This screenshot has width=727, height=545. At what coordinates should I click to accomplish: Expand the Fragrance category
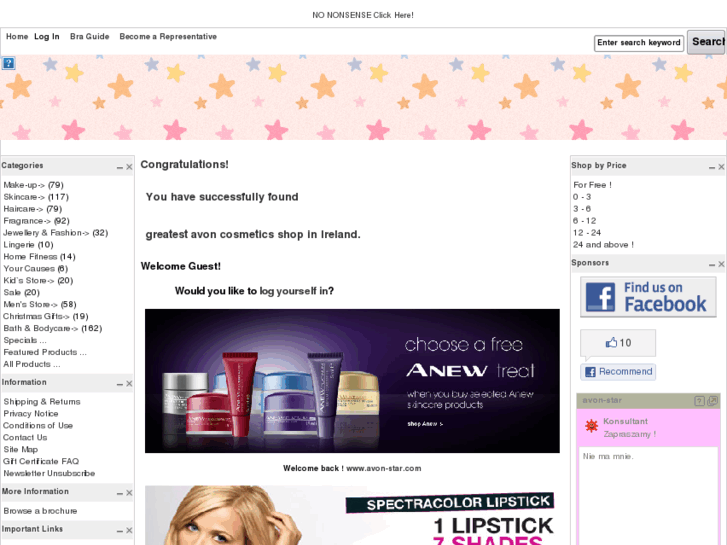click(27, 221)
